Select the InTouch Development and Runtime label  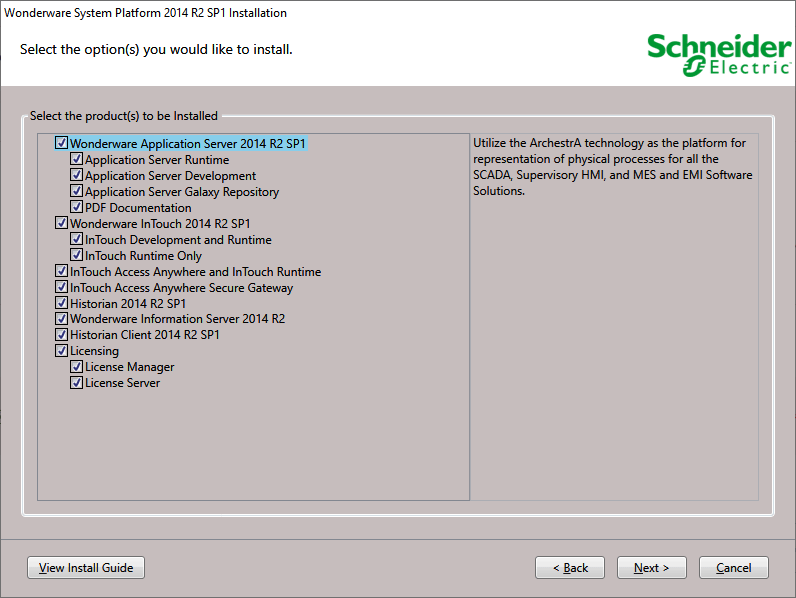[x=178, y=240]
